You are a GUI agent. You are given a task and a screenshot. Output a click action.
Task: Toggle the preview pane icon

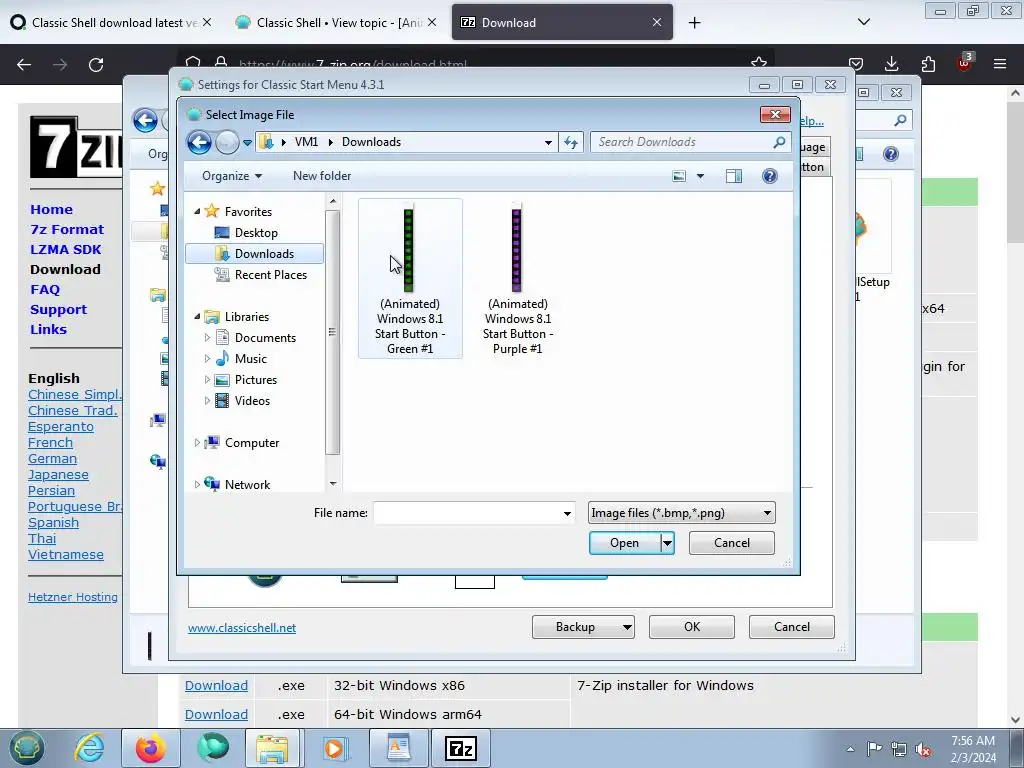pos(734,176)
